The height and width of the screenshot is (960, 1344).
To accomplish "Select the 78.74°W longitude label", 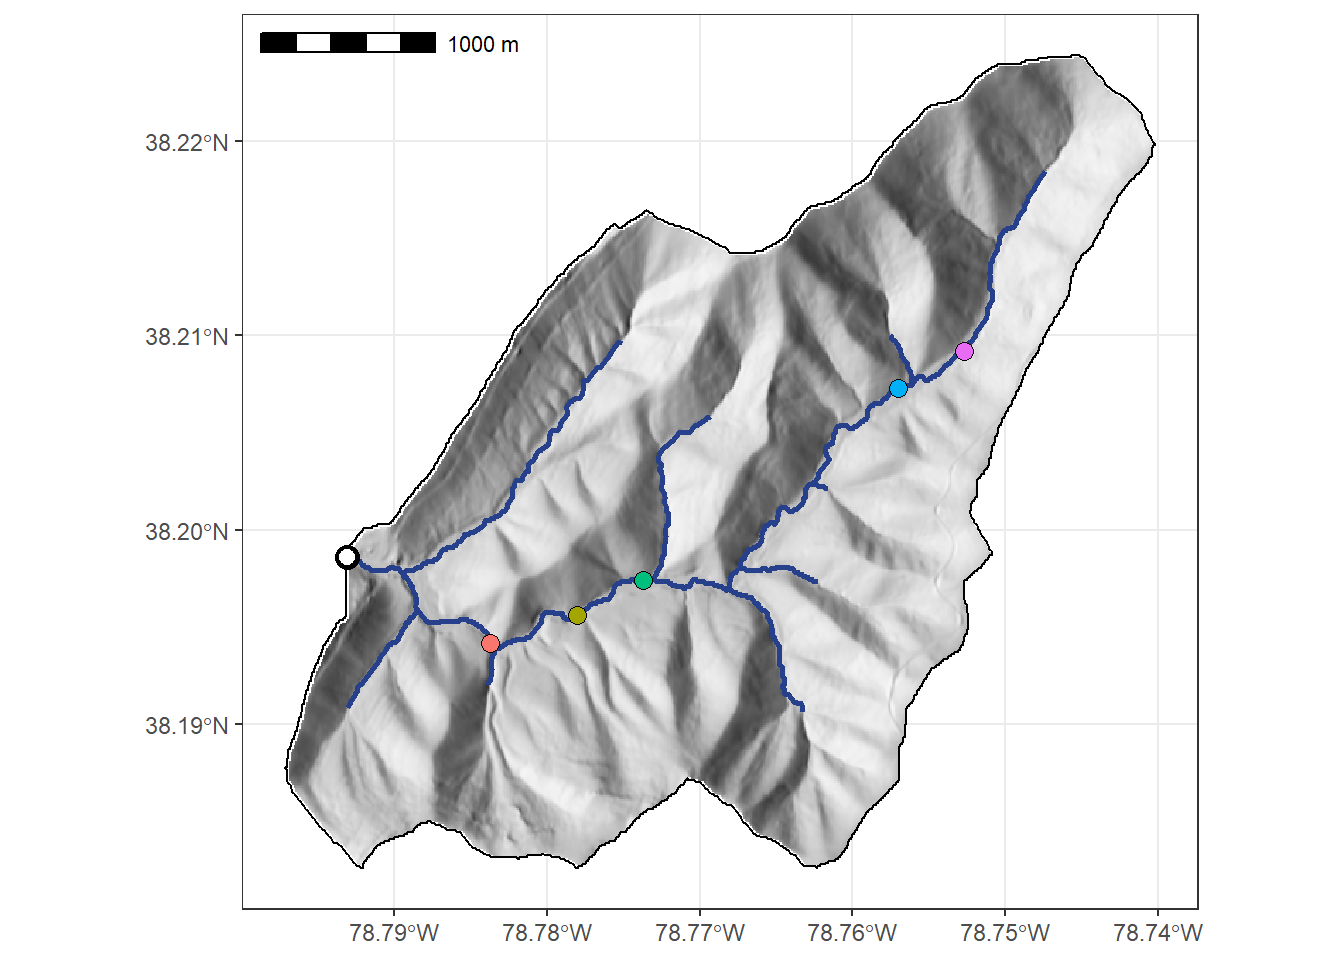I will click(1158, 933).
